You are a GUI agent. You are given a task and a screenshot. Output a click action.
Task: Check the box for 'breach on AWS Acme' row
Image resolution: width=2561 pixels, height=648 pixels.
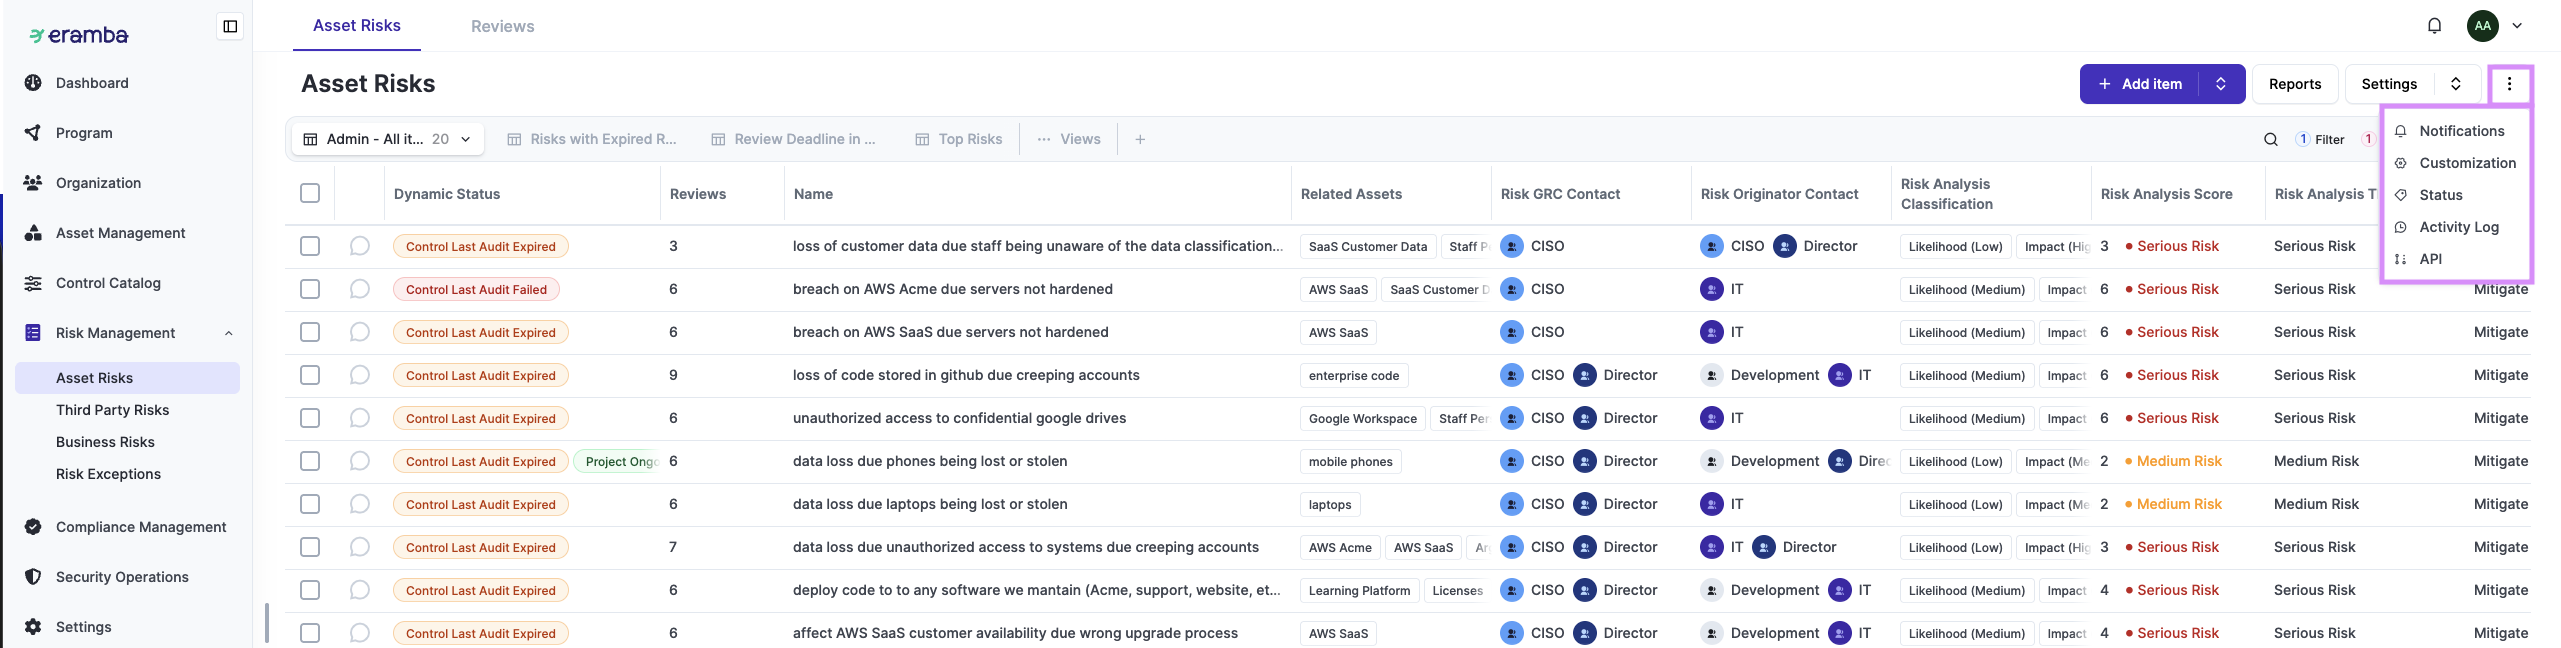point(310,289)
